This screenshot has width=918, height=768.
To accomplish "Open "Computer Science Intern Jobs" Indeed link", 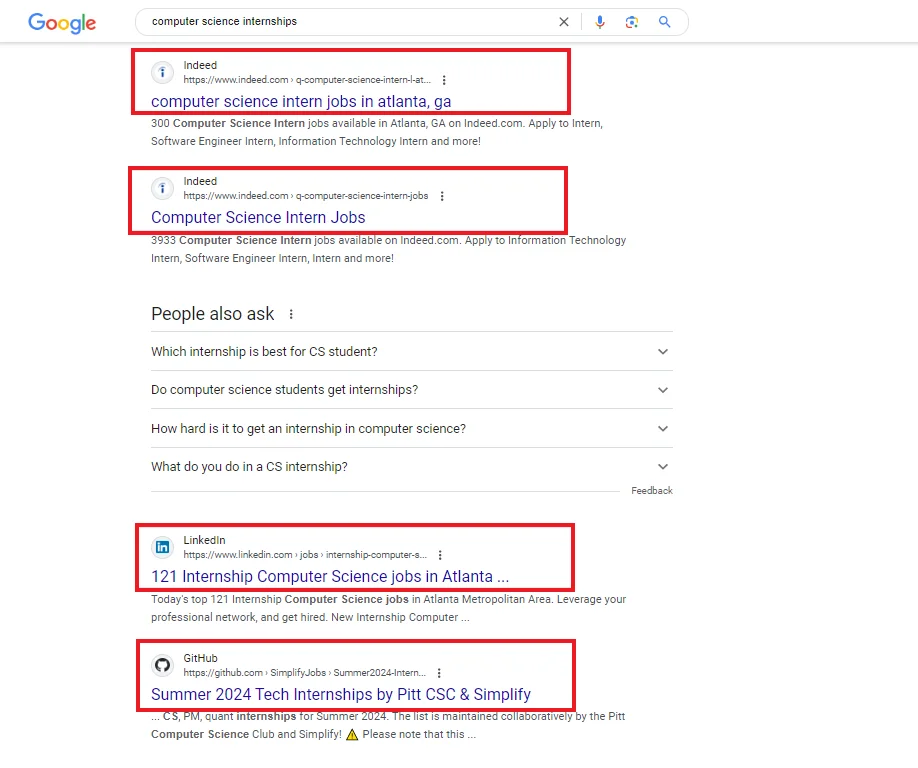I will tap(258, 218).
